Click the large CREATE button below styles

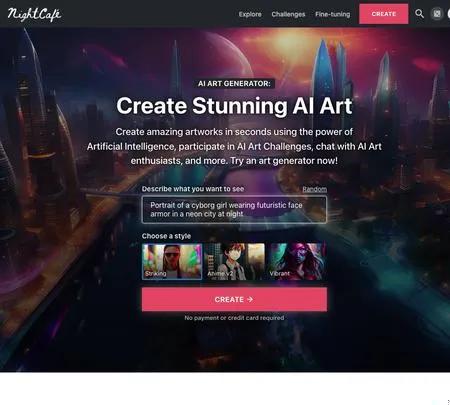click(x=234, y=299)
